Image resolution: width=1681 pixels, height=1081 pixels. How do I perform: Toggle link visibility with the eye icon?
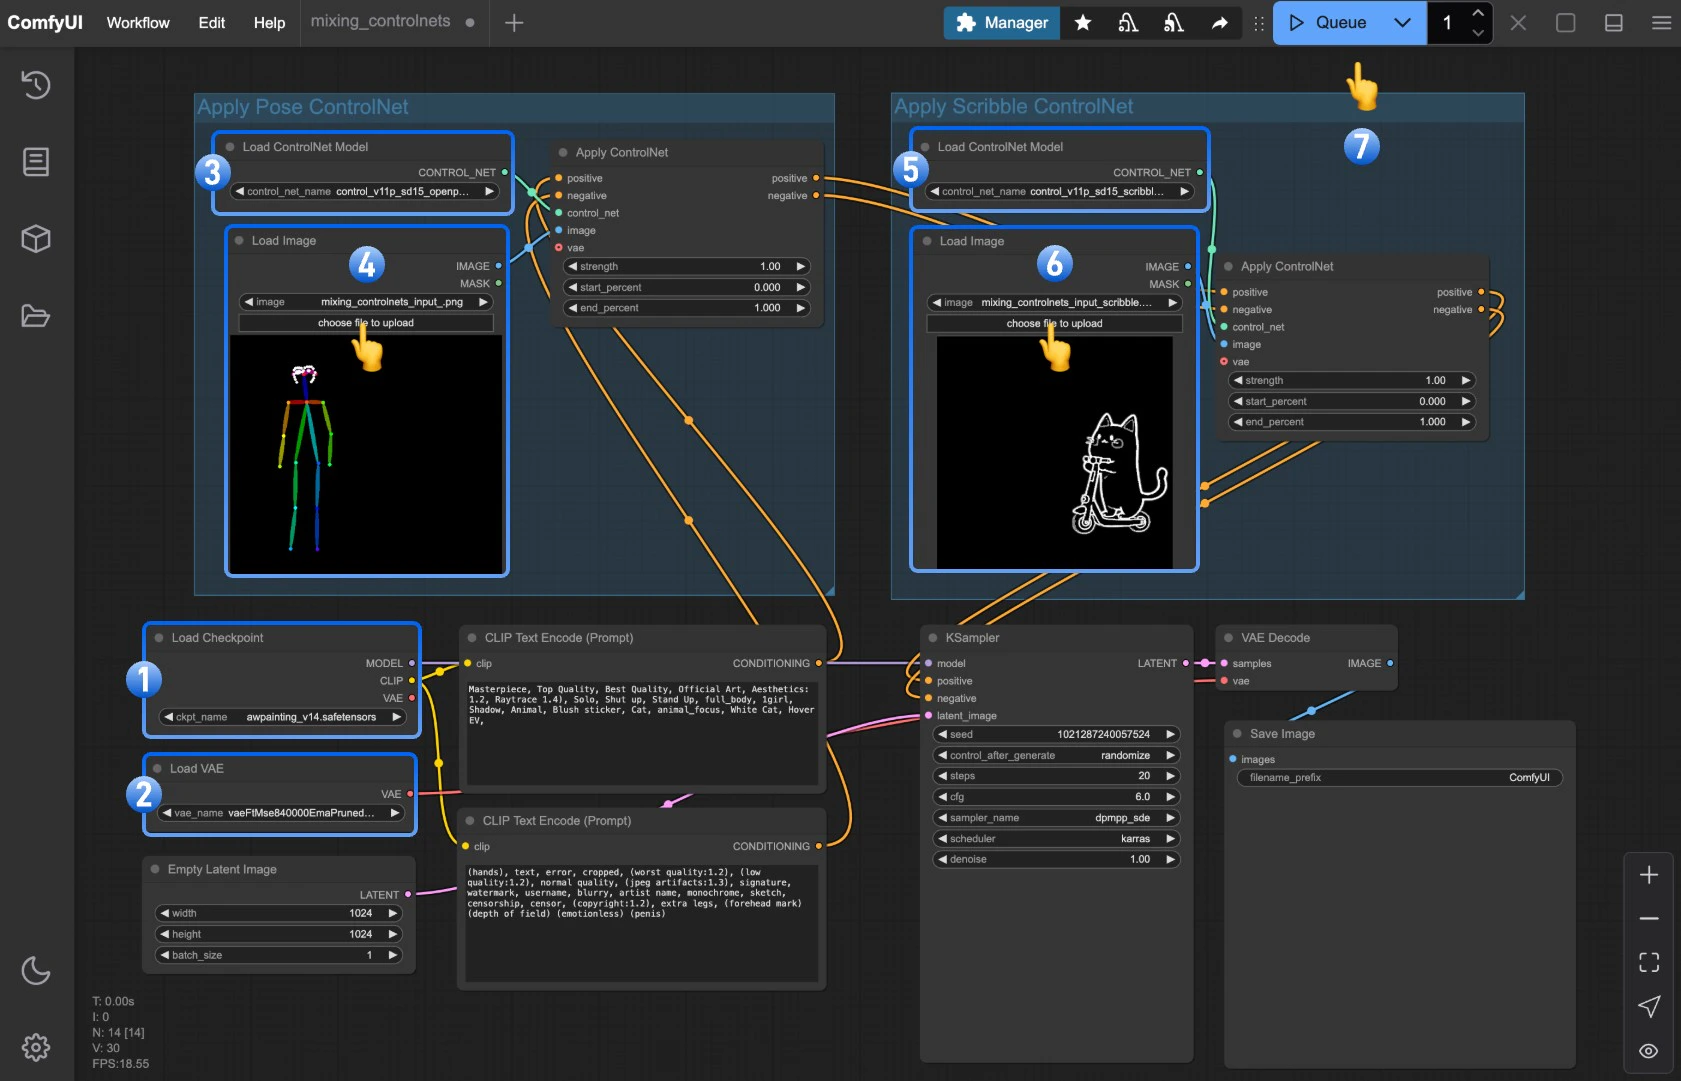pos(1647,1050)
